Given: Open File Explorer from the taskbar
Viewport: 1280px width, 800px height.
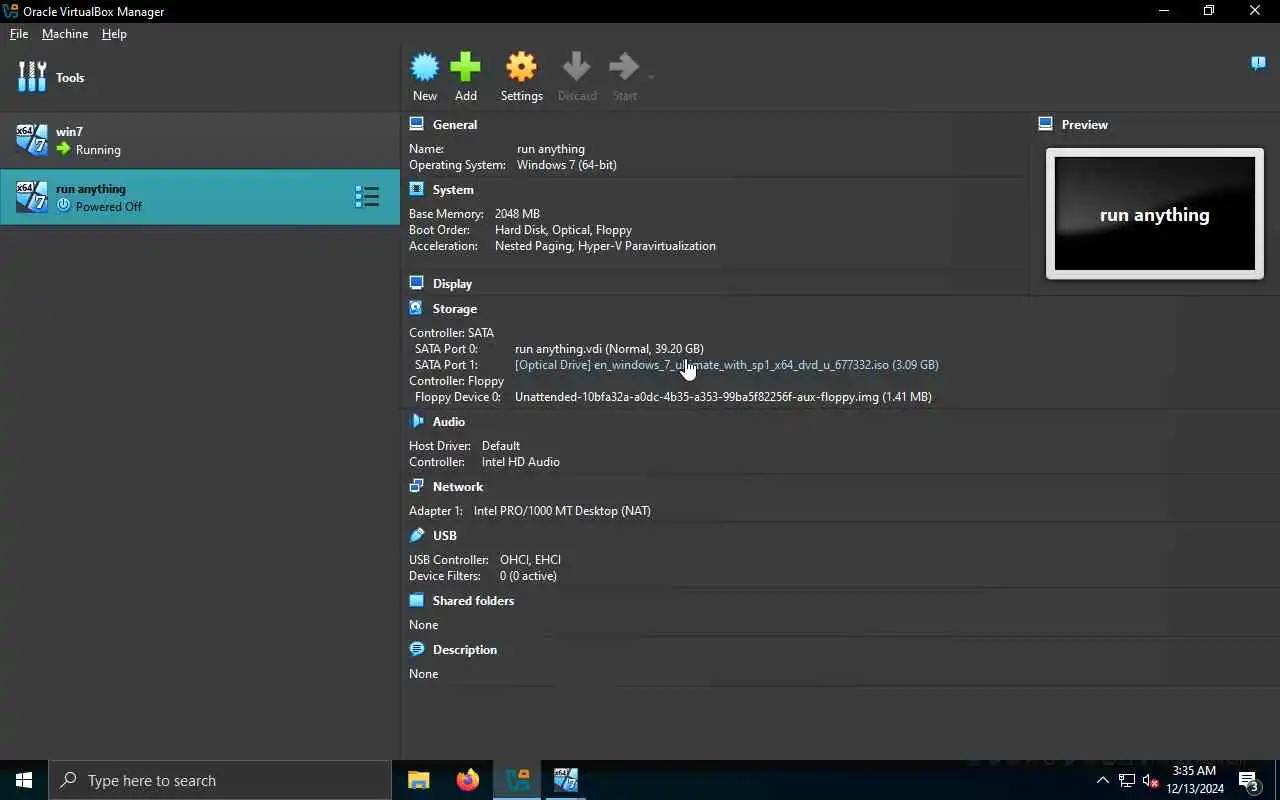Looking at the screenshot, I should coord(419,780).
